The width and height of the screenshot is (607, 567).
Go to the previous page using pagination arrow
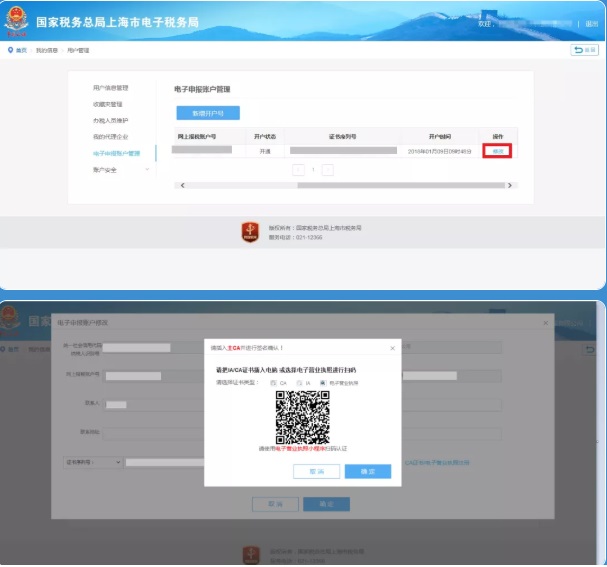pyautogui.click(x=299, y=170)
